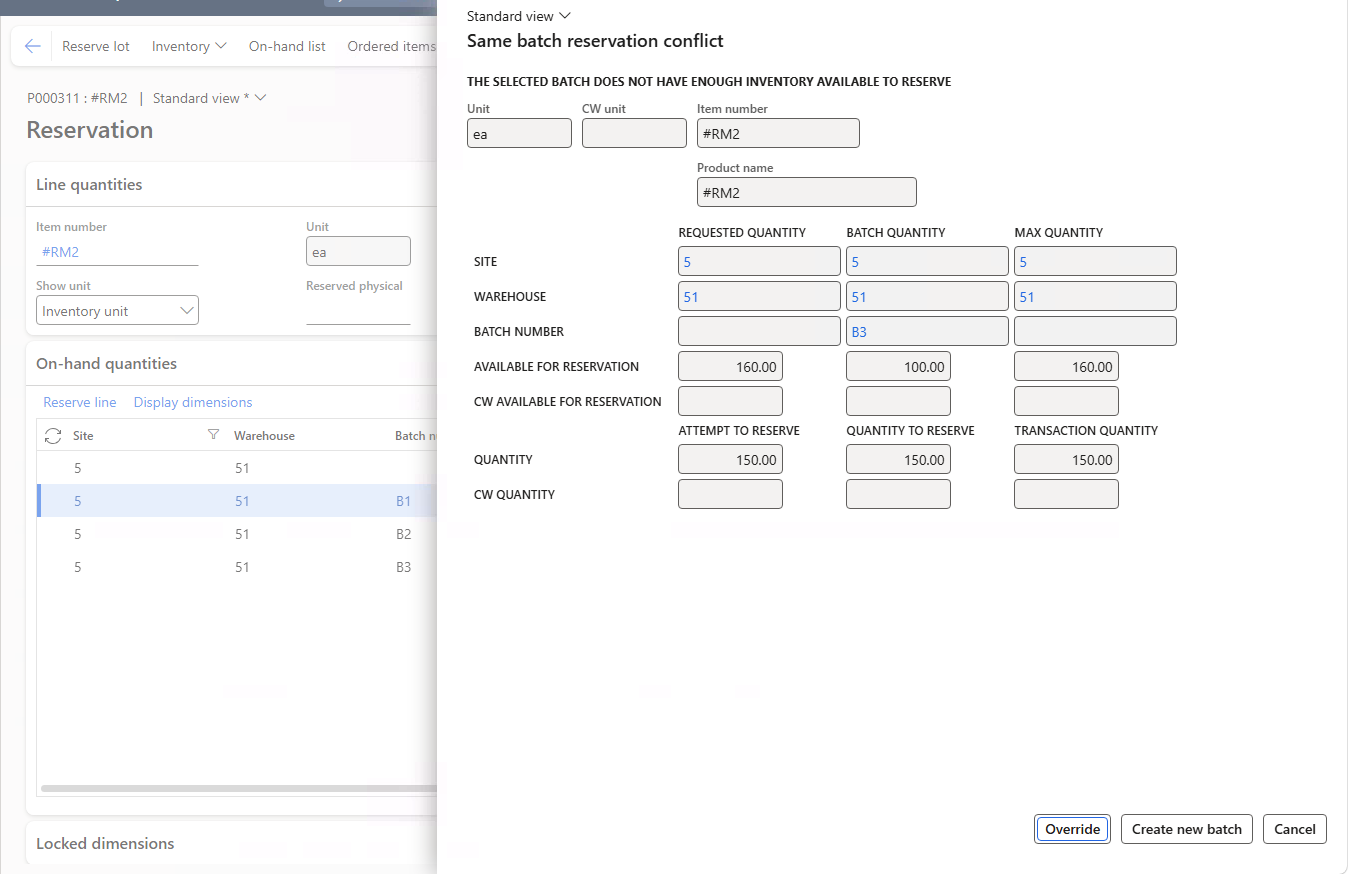The width and height of the screenshot is (1349, 874).
Task: Open the On-hand list menu item
Action: tap(287, 46)
